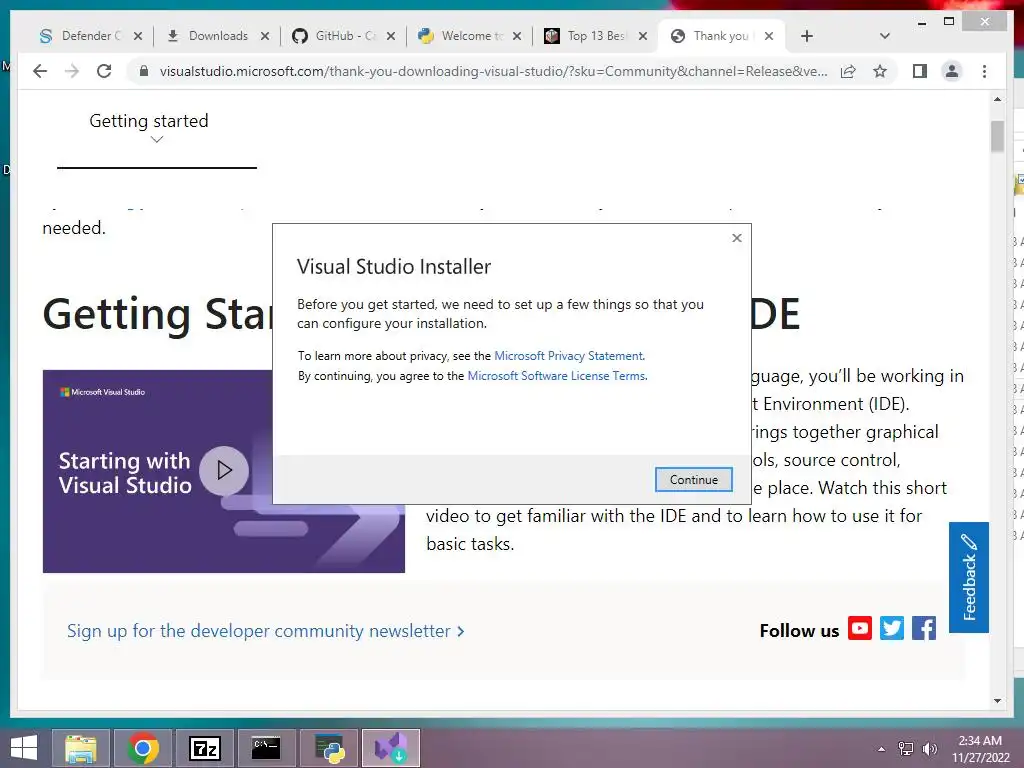Open the Microsoft Privacy Statement link
This screenshot has width=1024, height=768.
[x=569, y=356]
